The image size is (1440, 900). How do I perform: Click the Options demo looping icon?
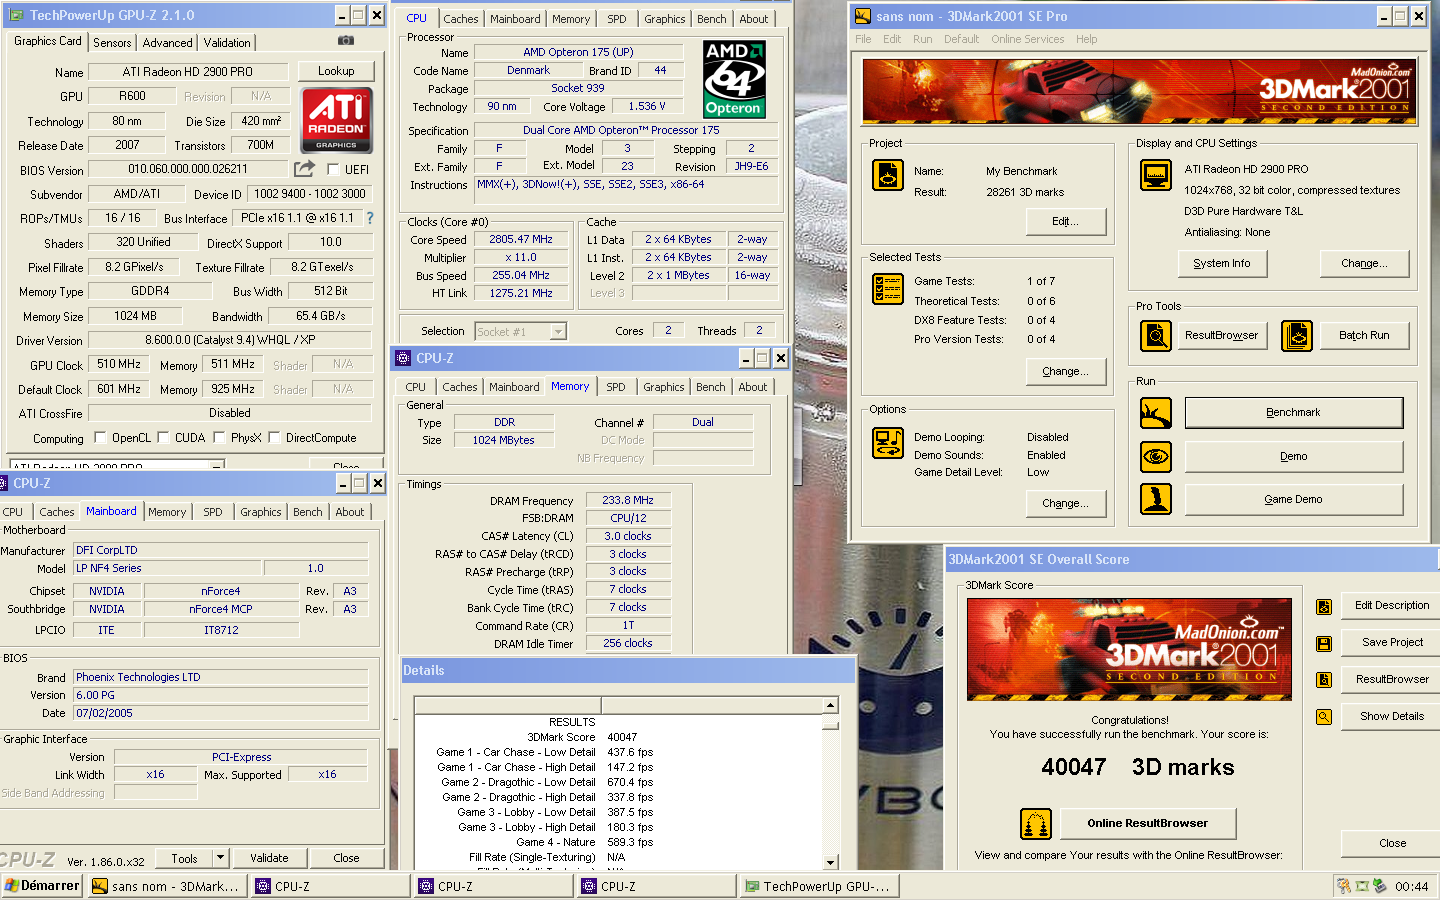(x=888, y=442)
